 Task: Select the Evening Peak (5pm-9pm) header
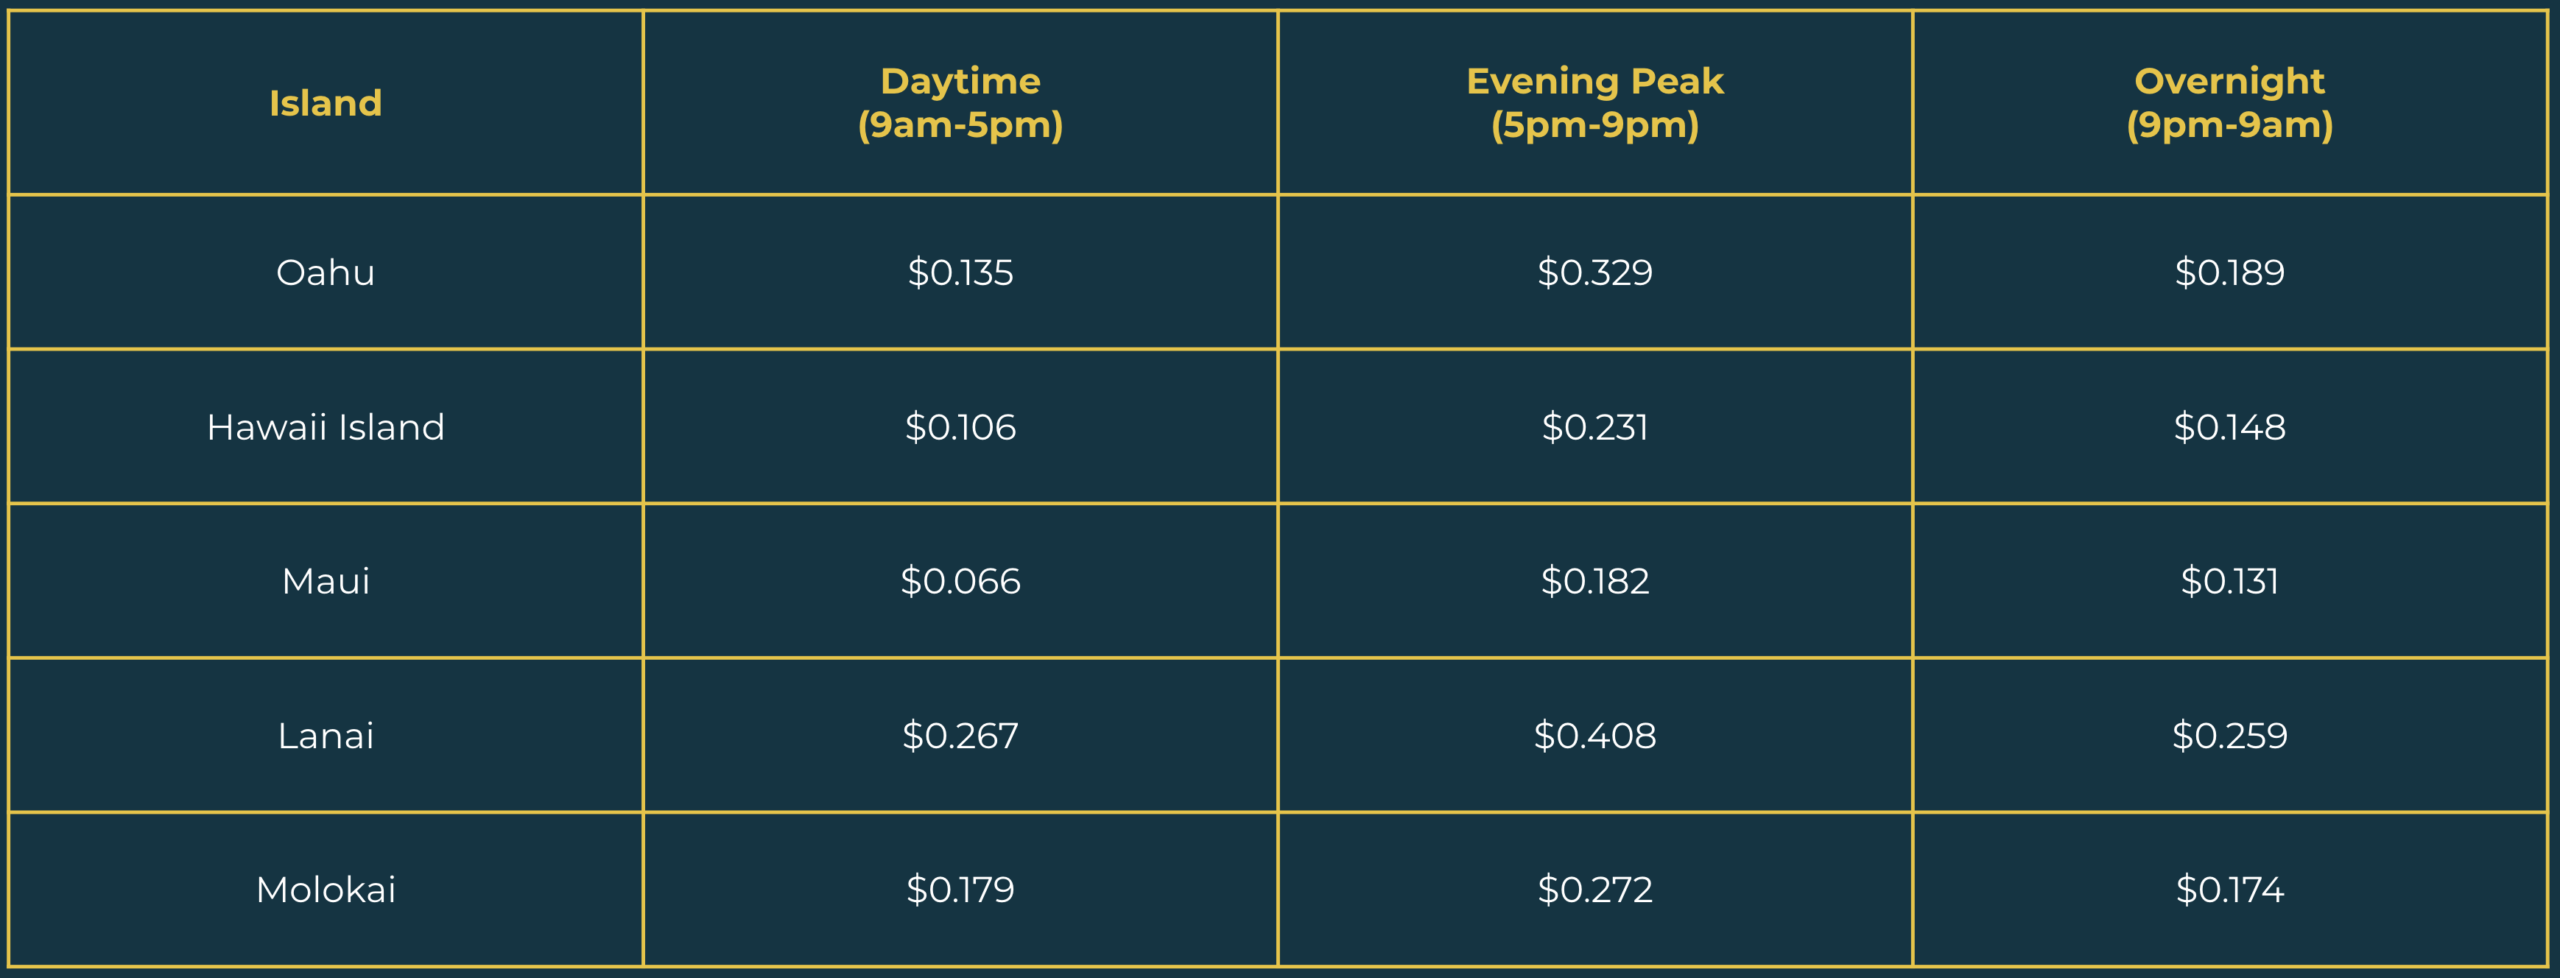1595,103
